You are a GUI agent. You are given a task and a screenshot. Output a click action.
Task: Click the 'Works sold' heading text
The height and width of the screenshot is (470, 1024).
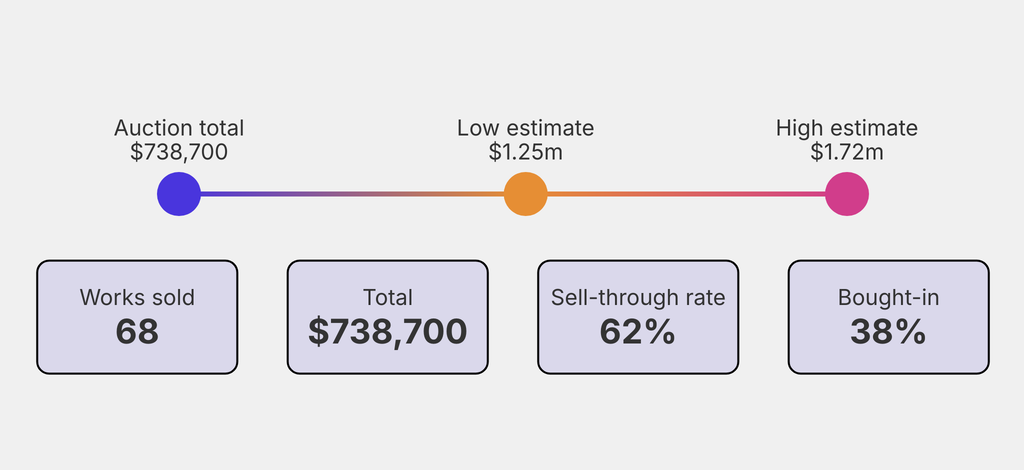pos(137,297)
